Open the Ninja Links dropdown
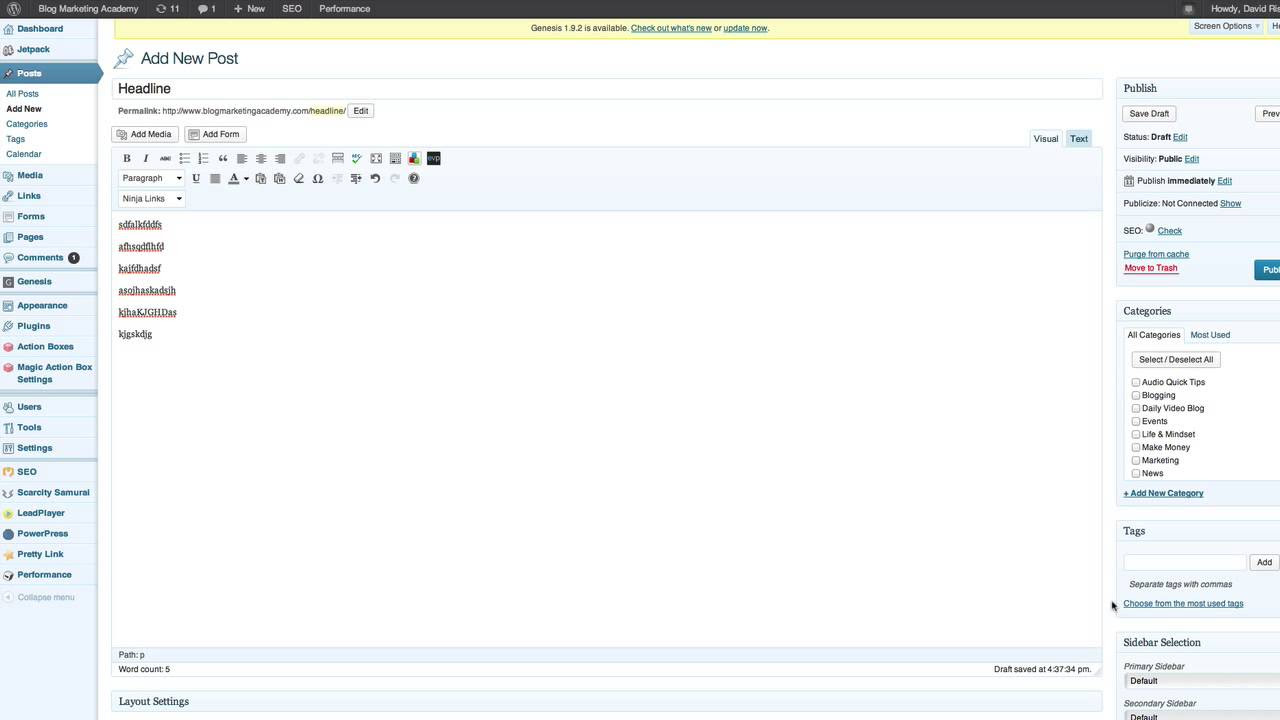The image size is (1280, 720). coord(152,198)
